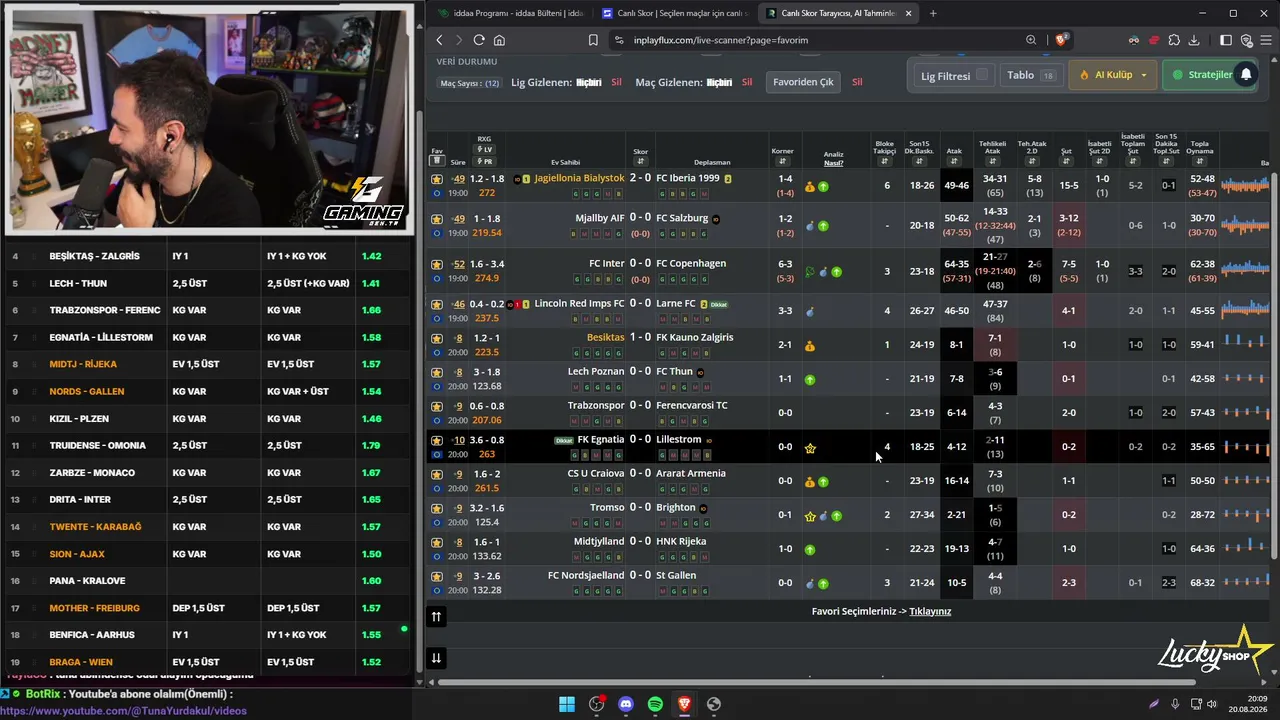1280x720 pixels.
Task: Open browser hamburger menu
Action: 1266,40
